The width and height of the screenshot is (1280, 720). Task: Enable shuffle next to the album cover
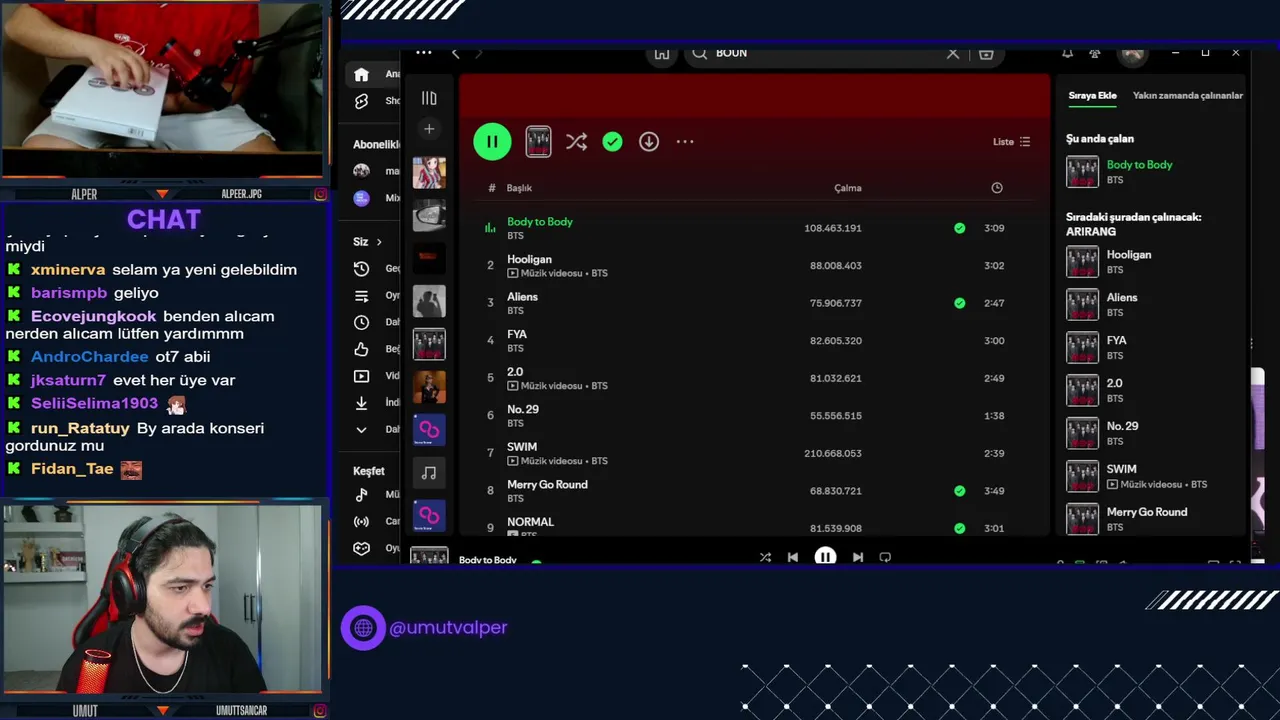click(x=576, y=142)
